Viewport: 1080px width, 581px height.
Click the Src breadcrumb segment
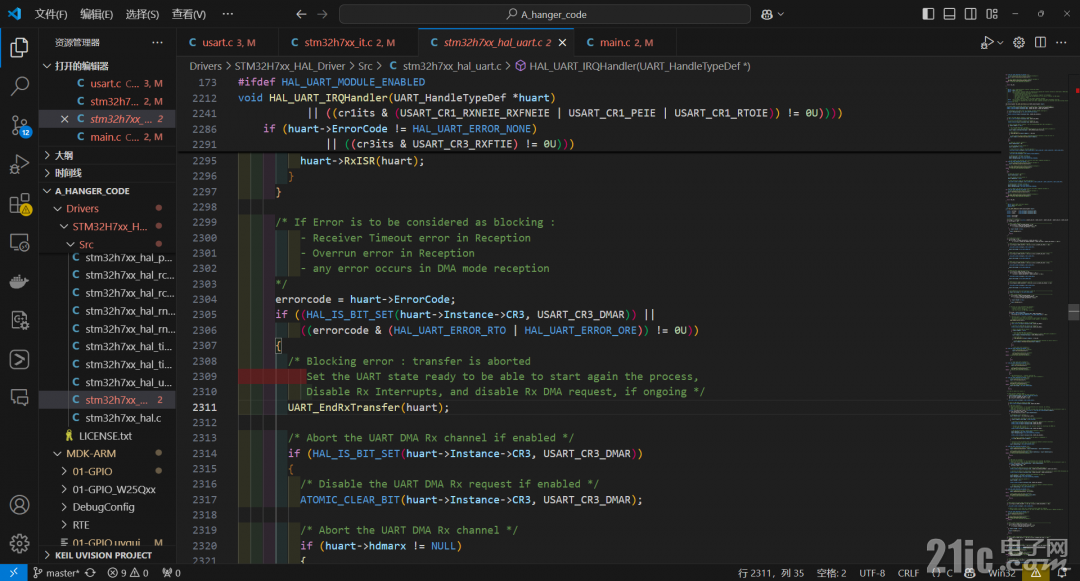coord(365,66)
